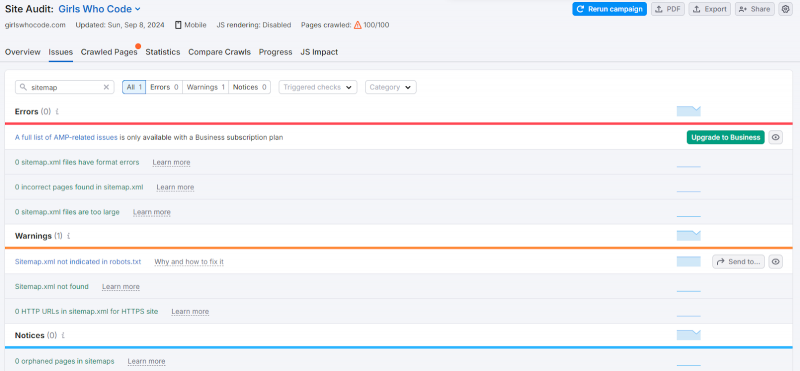Expand the Girls Who Code project dropdown
The width and height of the screenshot is (800, 371).
click(99, 9)
